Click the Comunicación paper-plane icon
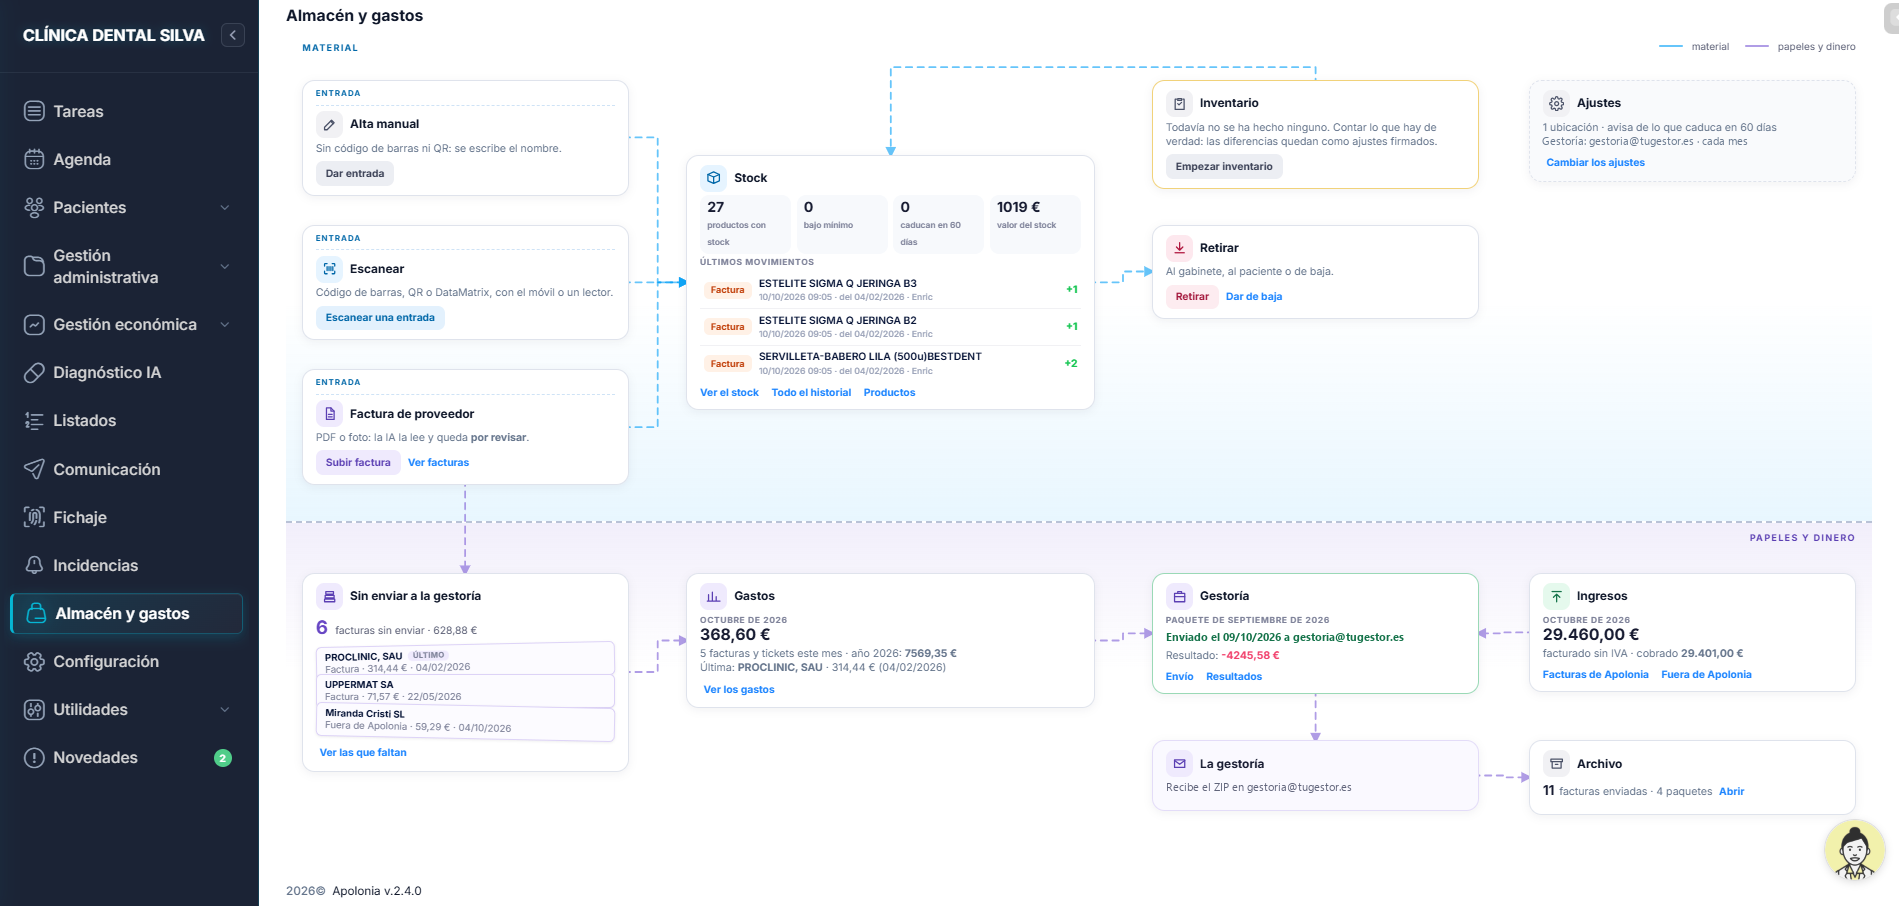1899x906 pixels. point(34,469)
